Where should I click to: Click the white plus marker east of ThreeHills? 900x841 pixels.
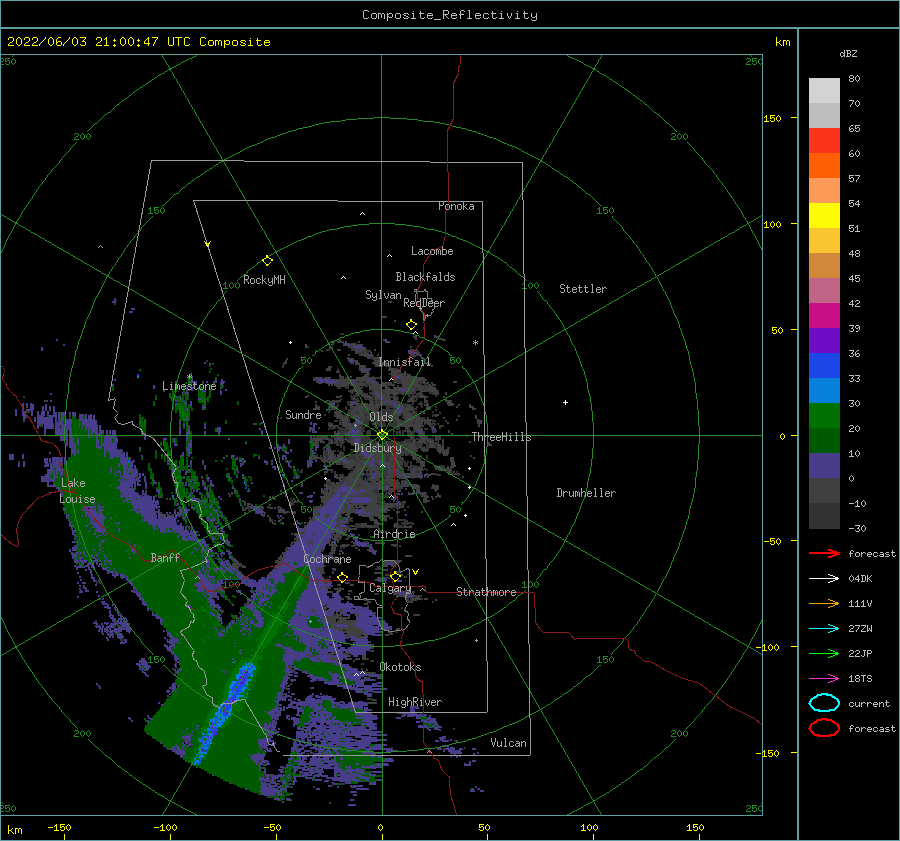coord(565,402)
